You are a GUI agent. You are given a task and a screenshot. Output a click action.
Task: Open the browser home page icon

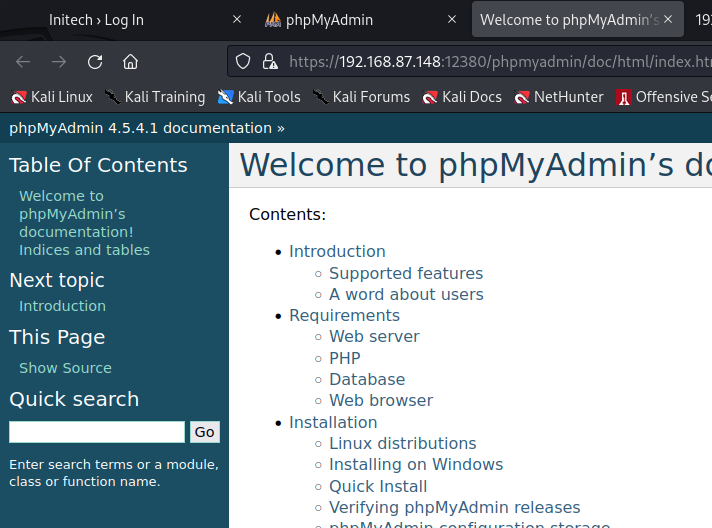click(130, 62)
